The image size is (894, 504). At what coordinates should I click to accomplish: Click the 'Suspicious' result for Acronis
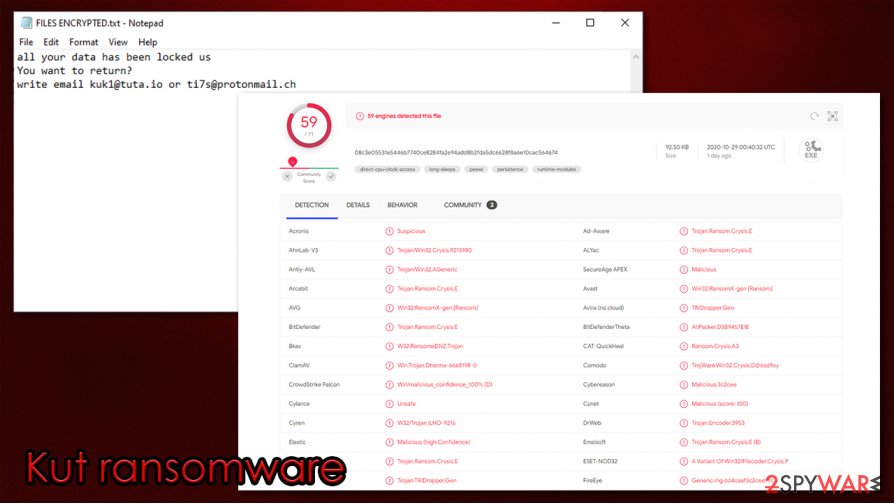tap(411, 231)
